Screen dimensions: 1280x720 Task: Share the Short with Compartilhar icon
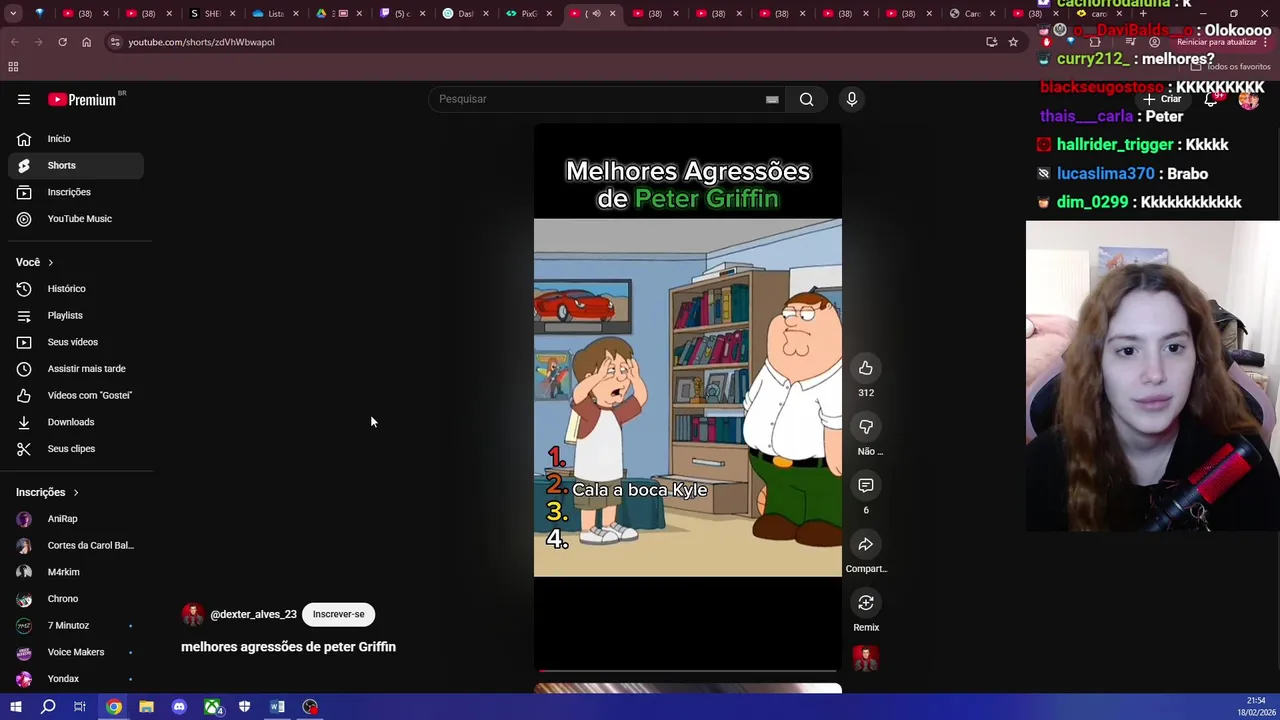866,544
